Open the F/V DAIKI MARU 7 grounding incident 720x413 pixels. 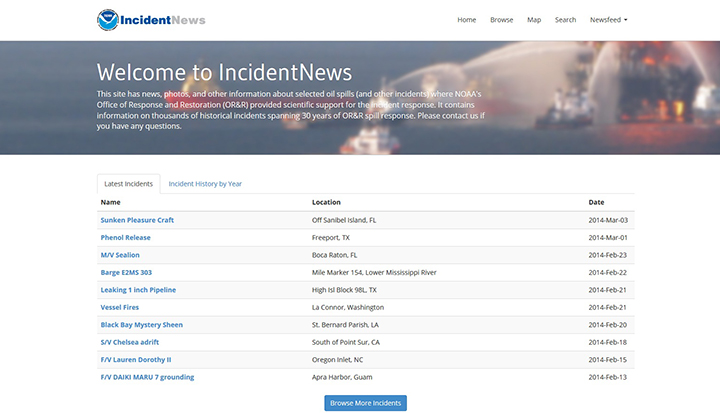(x=147, y=377)
